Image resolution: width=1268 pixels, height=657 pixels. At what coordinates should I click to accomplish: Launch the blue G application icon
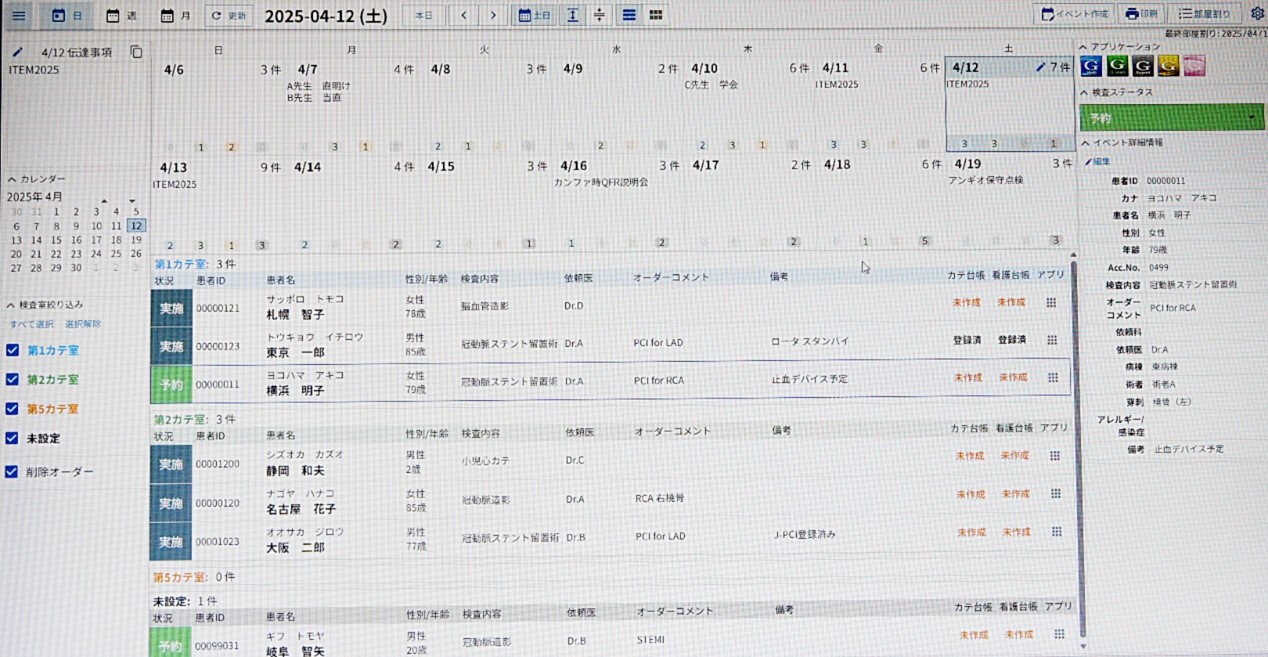tap(1091, 67)
